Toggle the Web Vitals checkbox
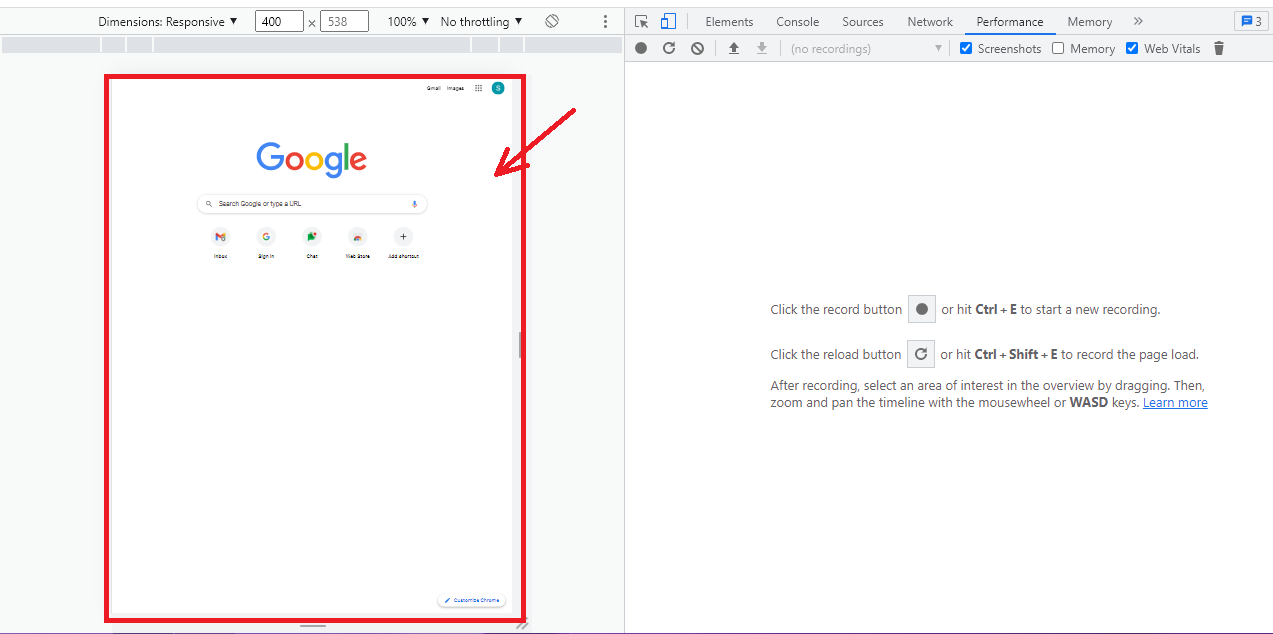This screenshot has width=1273, height=634. click(x=1132, y=48)
